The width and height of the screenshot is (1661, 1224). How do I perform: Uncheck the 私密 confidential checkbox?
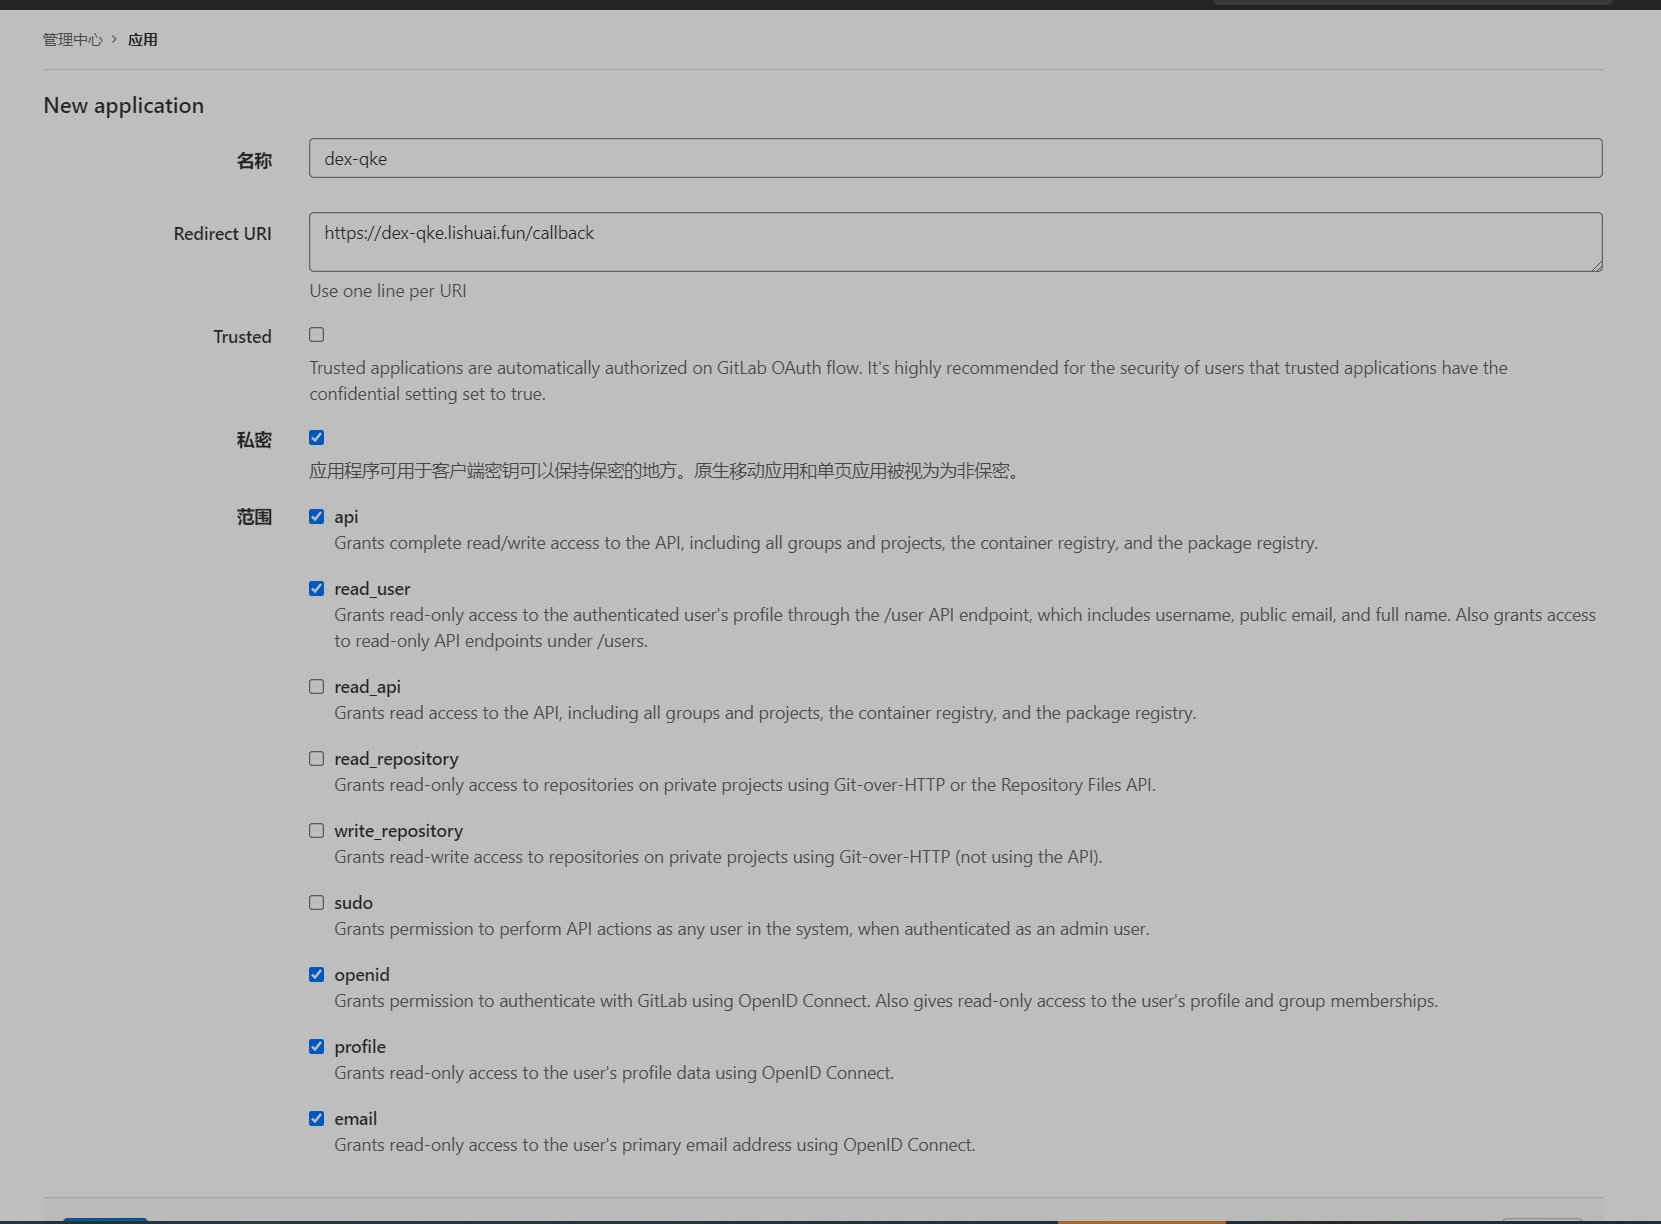click(x=317, y=438)
